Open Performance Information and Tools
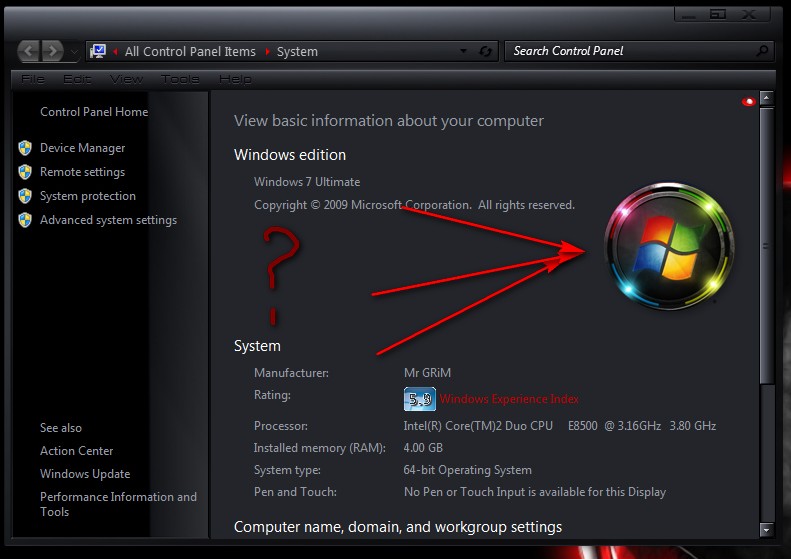Image resolution: width=791 pixels, height=559 pixels. (118, 504)
